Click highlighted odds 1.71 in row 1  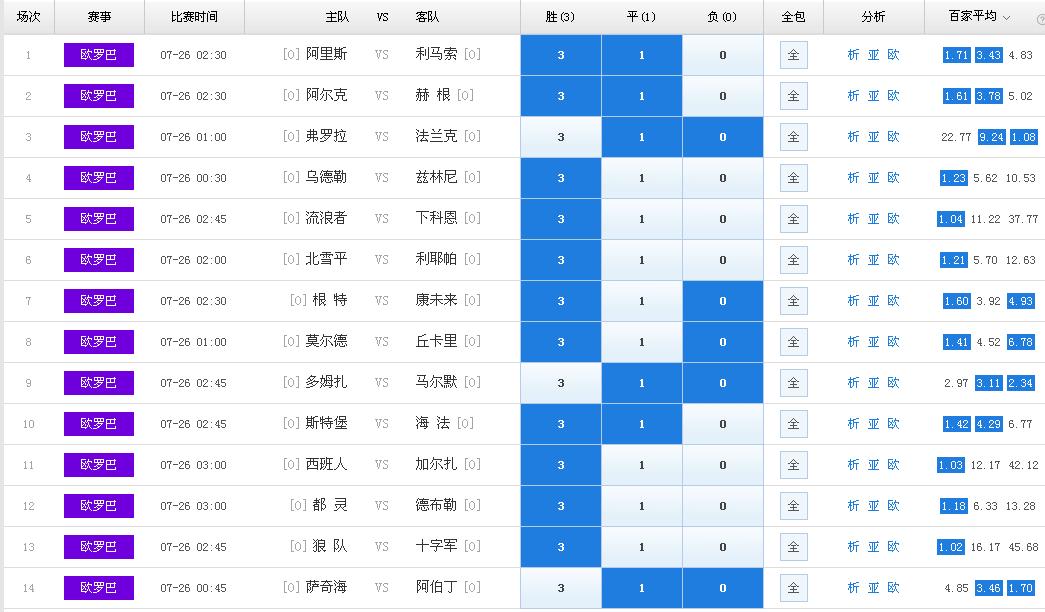click(956, 55)
